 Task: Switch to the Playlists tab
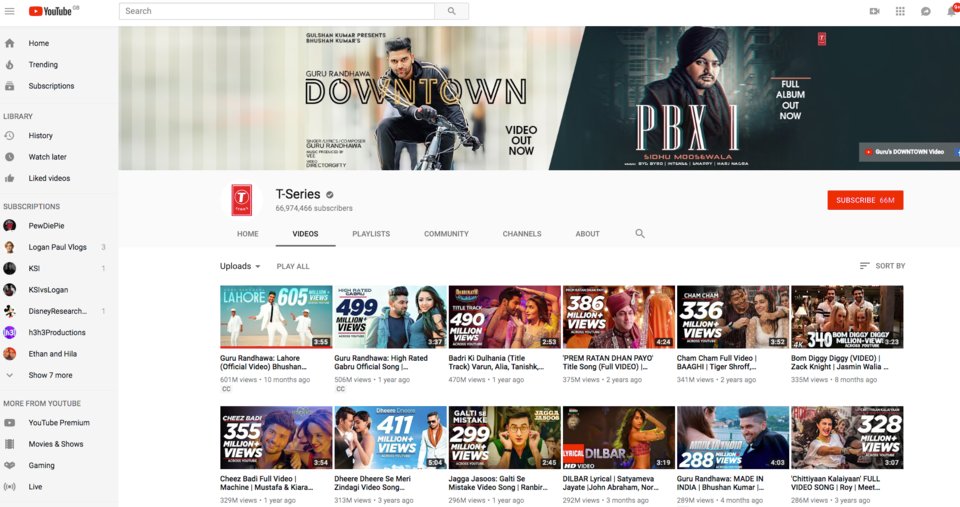tap(371, 234)
